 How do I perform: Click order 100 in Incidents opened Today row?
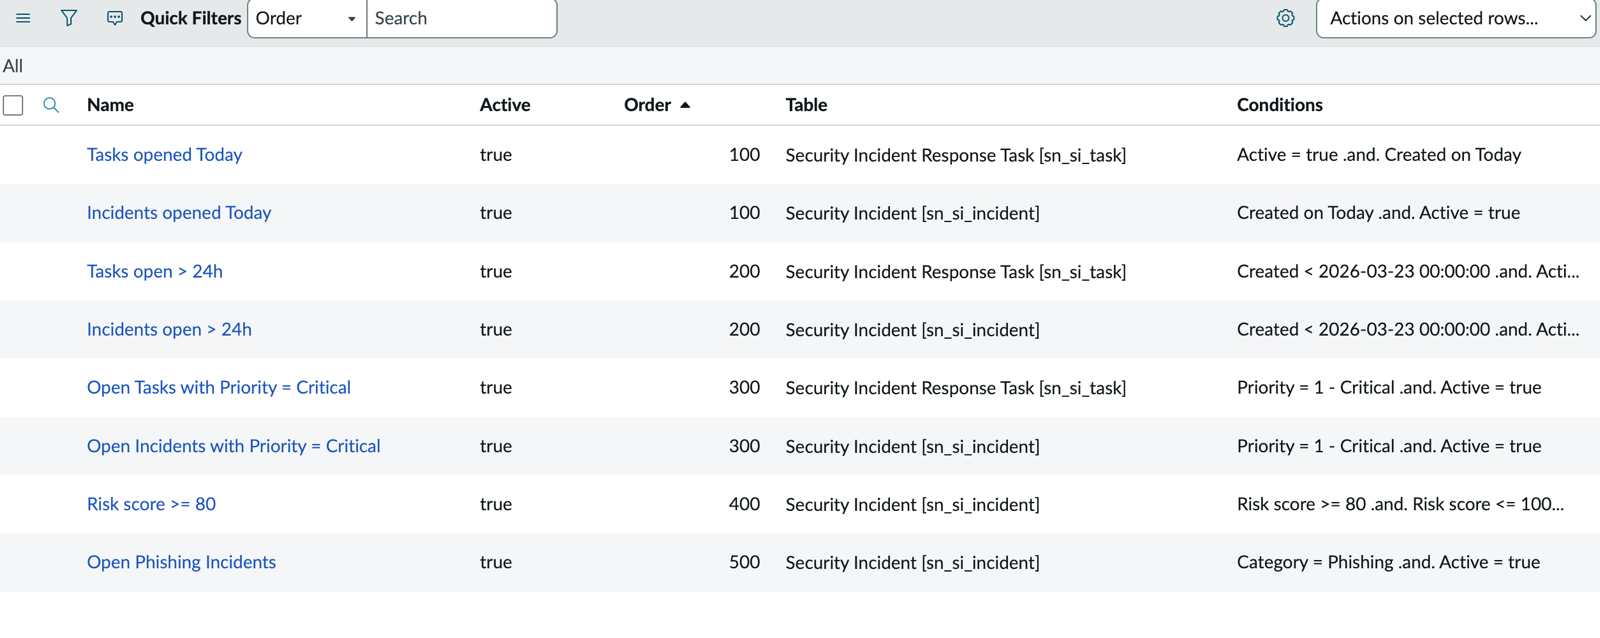coord(744,213)
